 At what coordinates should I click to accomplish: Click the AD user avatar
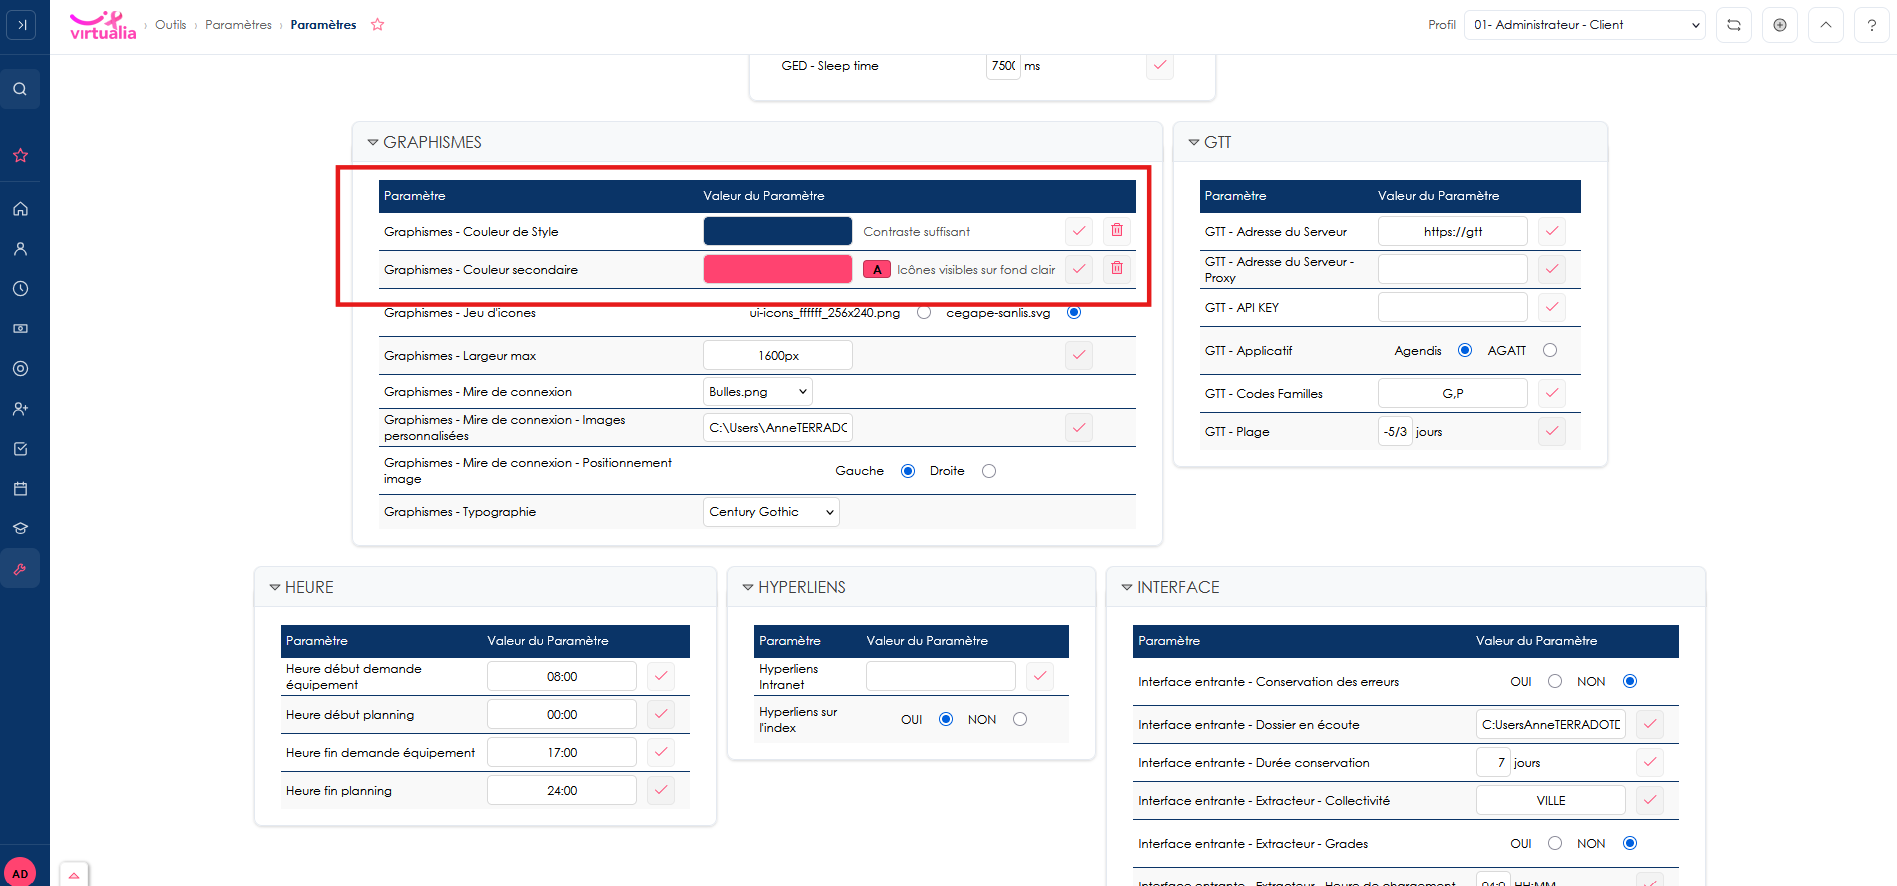(x=20, y=872)
